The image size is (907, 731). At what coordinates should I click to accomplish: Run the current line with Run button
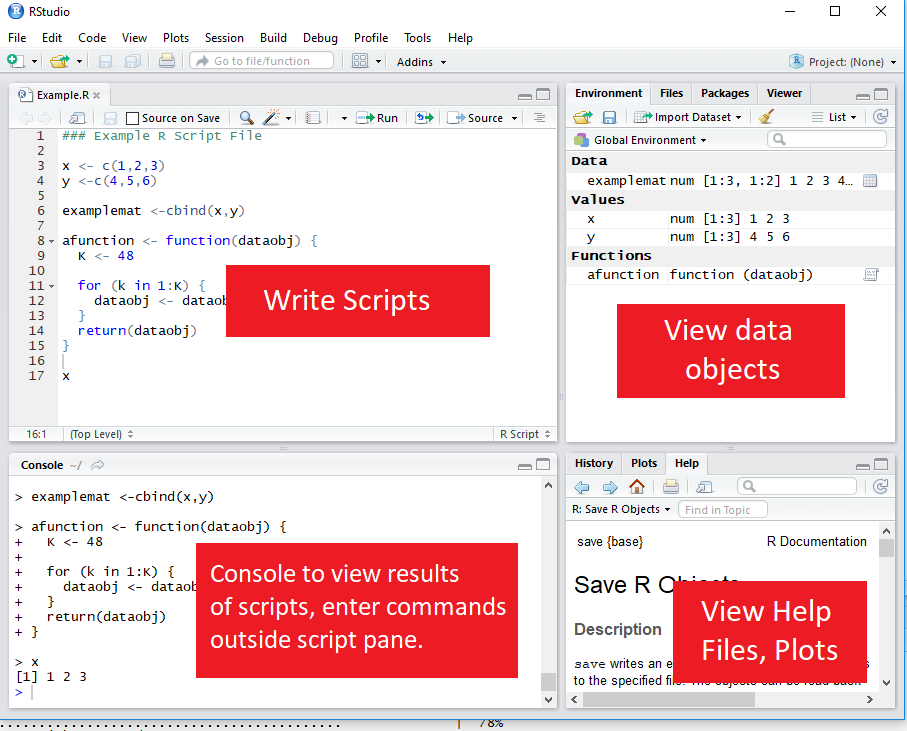[x=377, y=118]
